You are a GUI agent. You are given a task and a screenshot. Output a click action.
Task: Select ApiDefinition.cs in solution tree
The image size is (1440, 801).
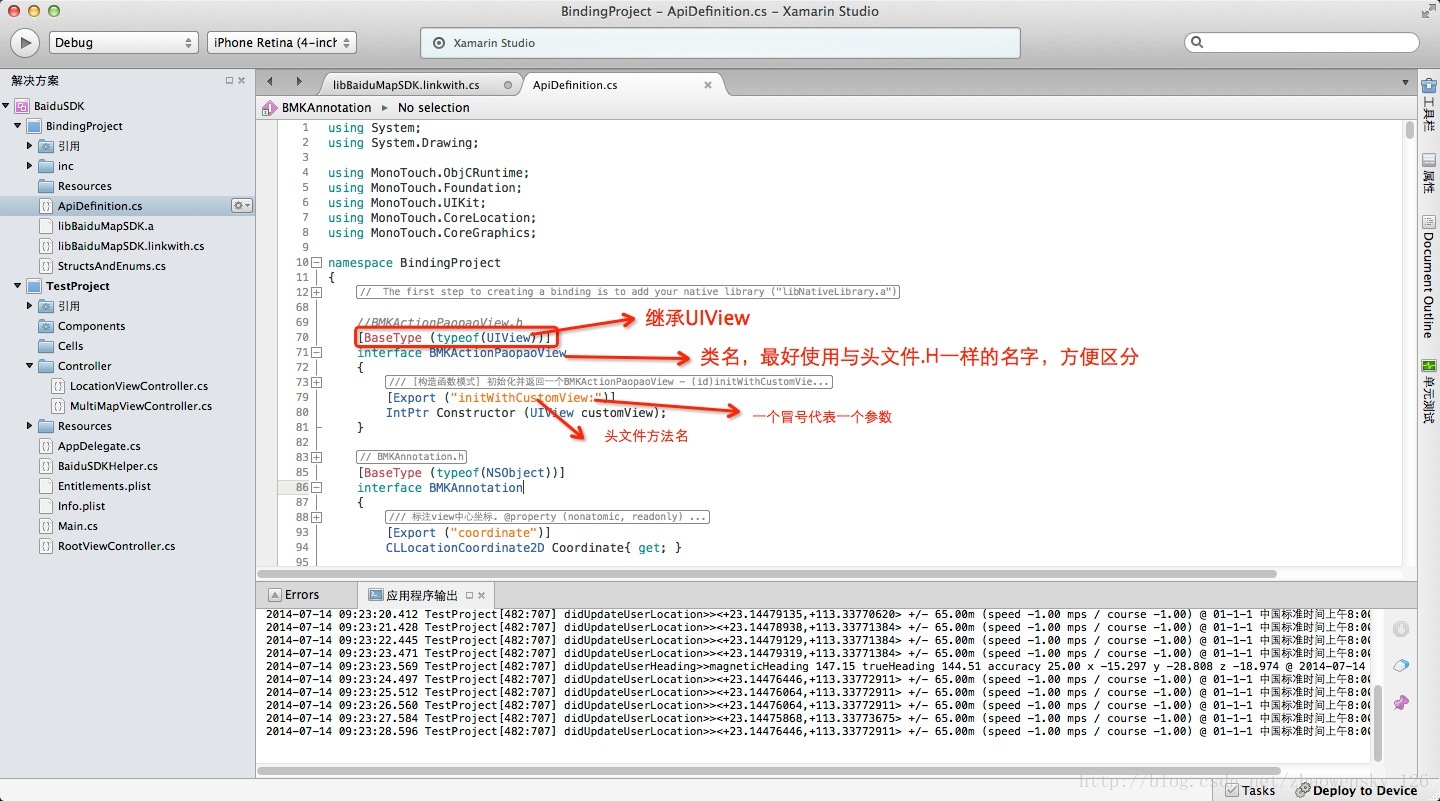pyautogui.click(x=100, y=206)
